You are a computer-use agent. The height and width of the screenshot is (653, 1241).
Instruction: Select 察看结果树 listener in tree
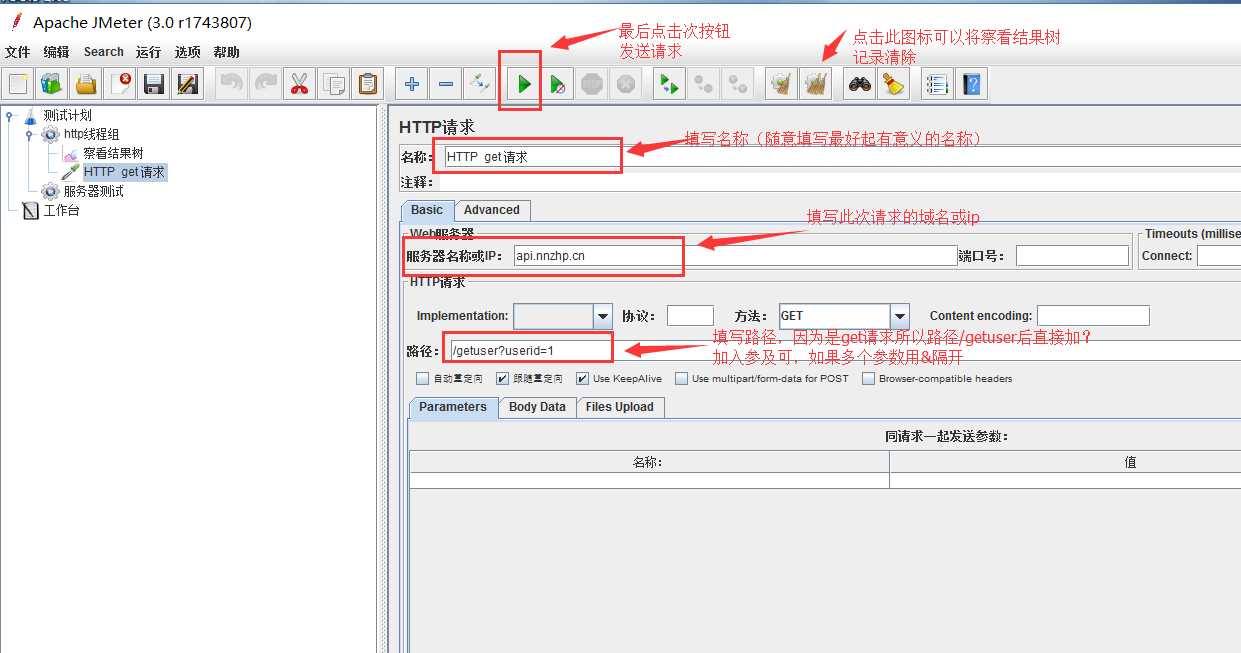(x=113, y=154)
